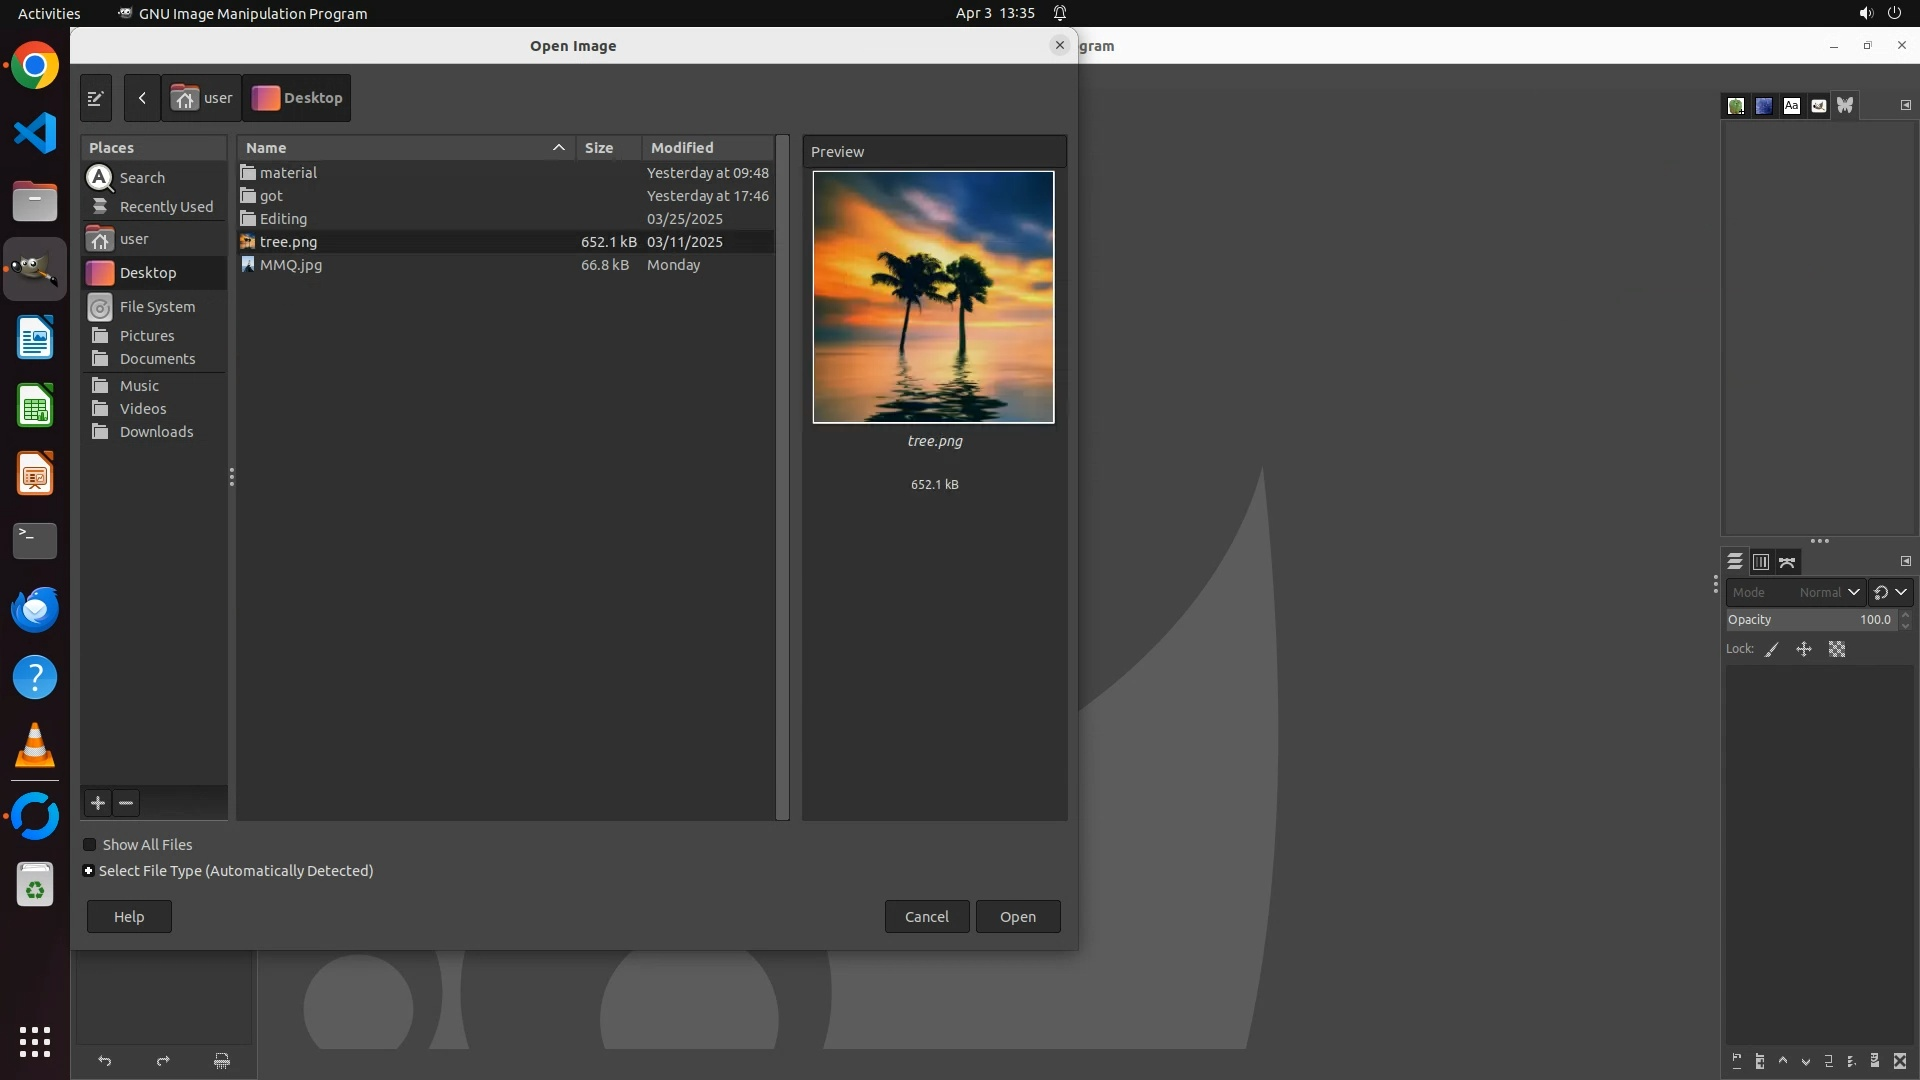This screenshot has width=1920, height=1080.
Task: Toggle lock pixels brush icon
Action: [1772, 650]
